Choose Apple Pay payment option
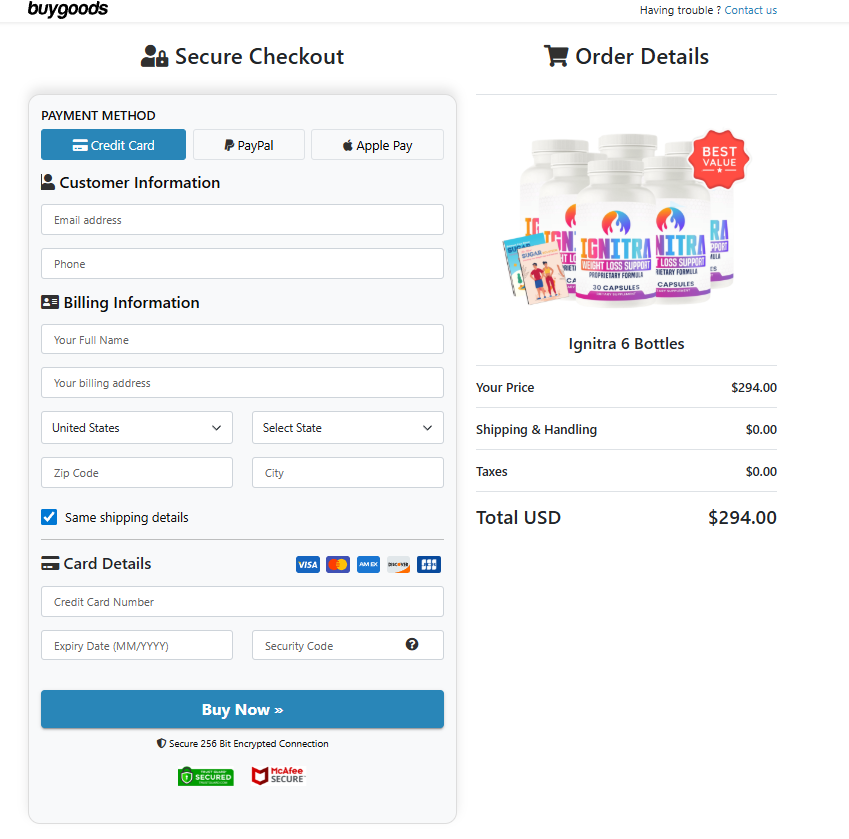The width and height of the screenshot is (849, 839). 377,145
